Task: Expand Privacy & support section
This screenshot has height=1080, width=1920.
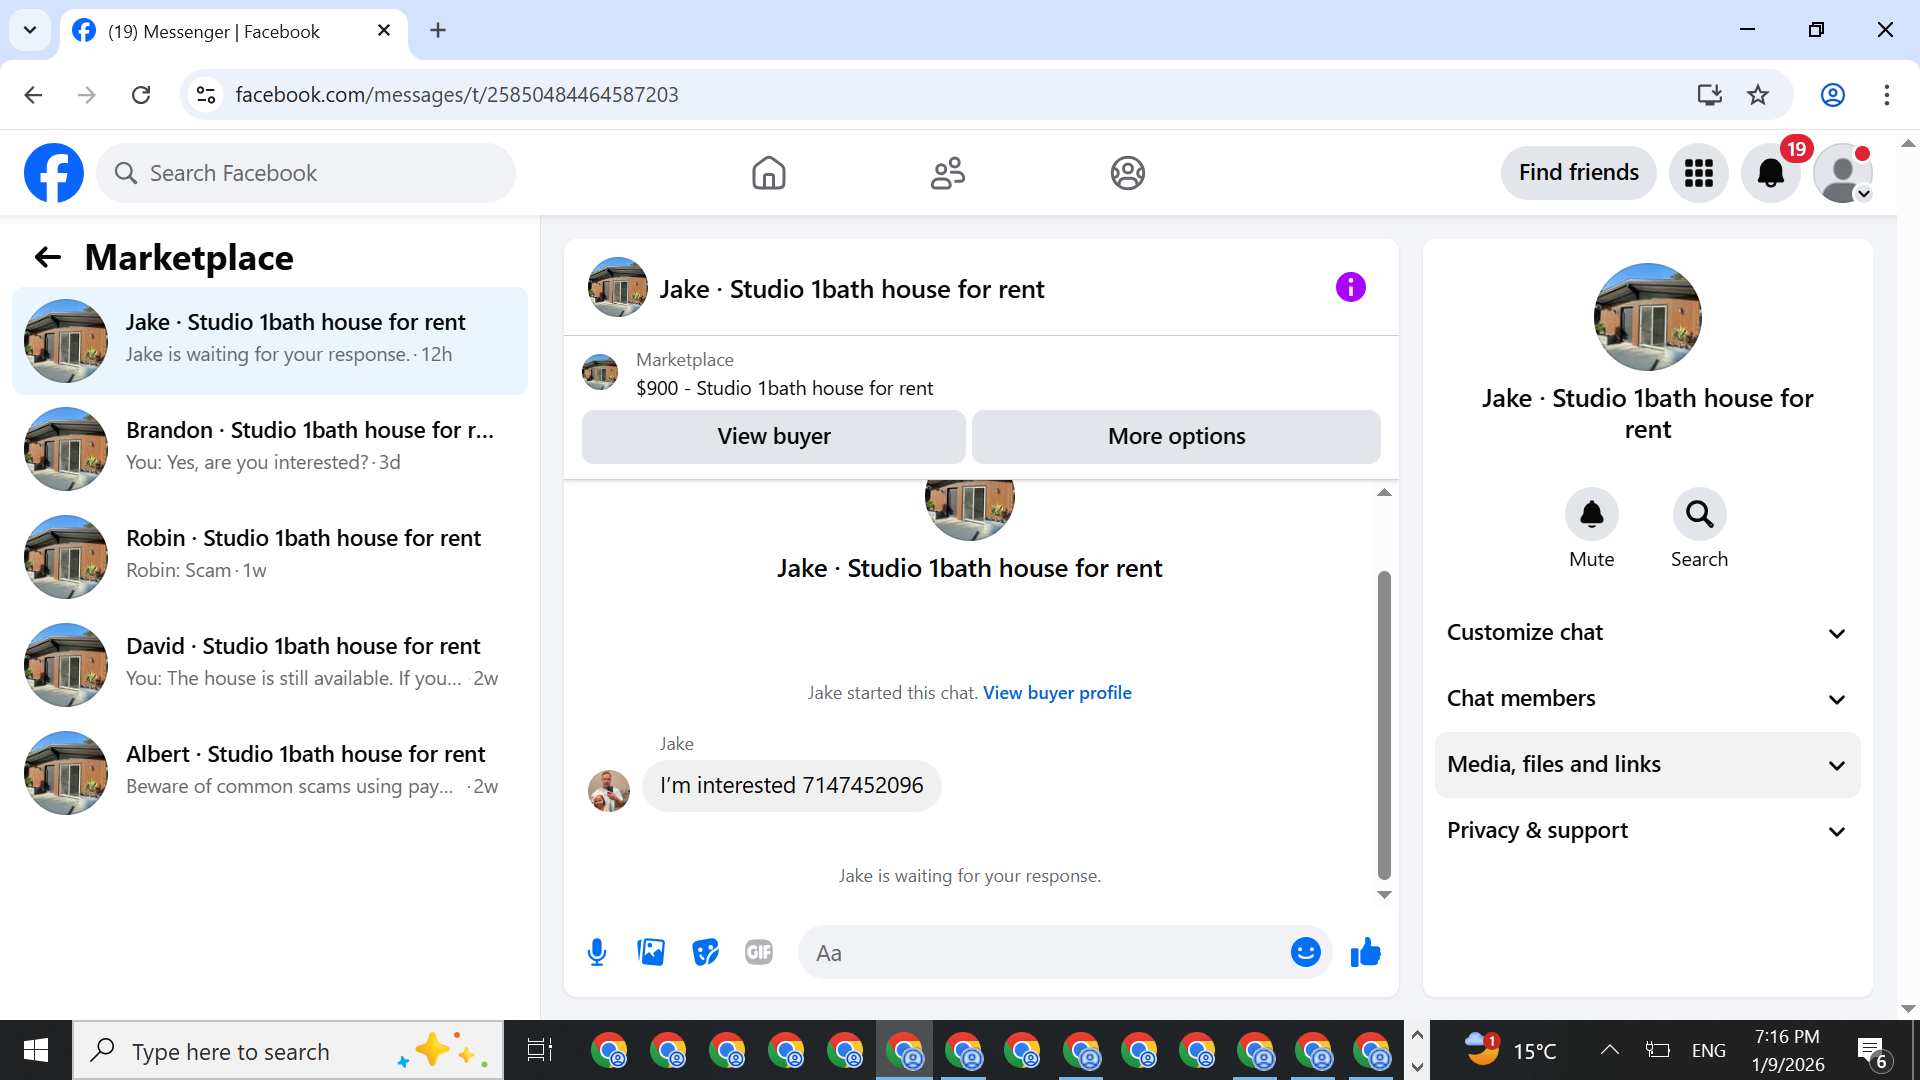Action: pos(1647,830)
